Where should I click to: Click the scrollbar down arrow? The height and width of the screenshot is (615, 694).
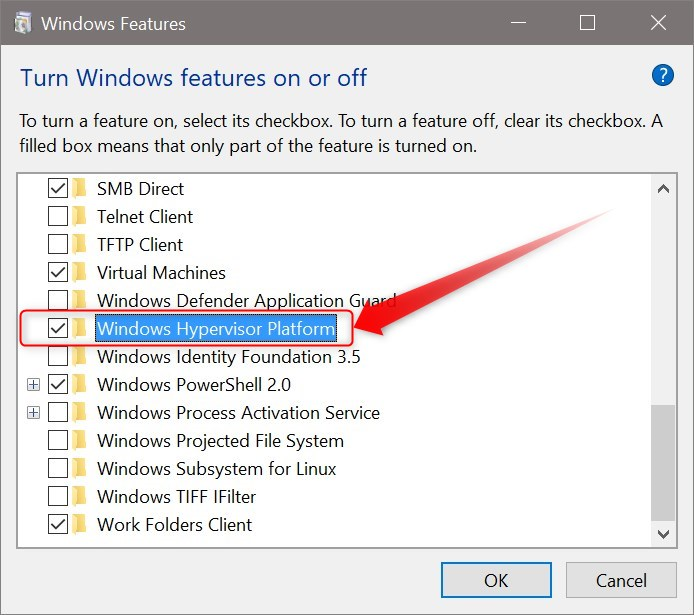(663, 534)
